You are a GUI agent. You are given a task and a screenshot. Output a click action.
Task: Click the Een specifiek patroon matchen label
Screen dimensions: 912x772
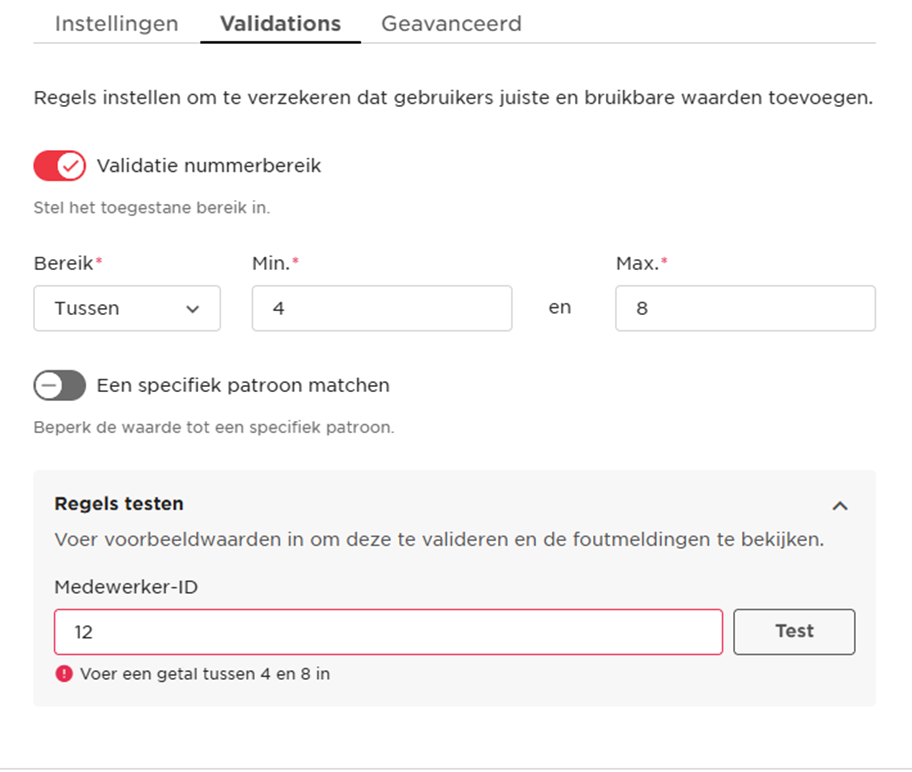(243, 385)
